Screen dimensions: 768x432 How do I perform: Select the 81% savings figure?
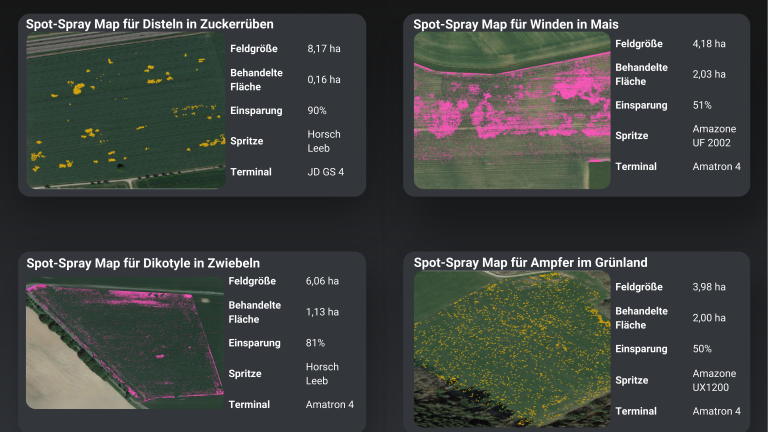point(316,343)
